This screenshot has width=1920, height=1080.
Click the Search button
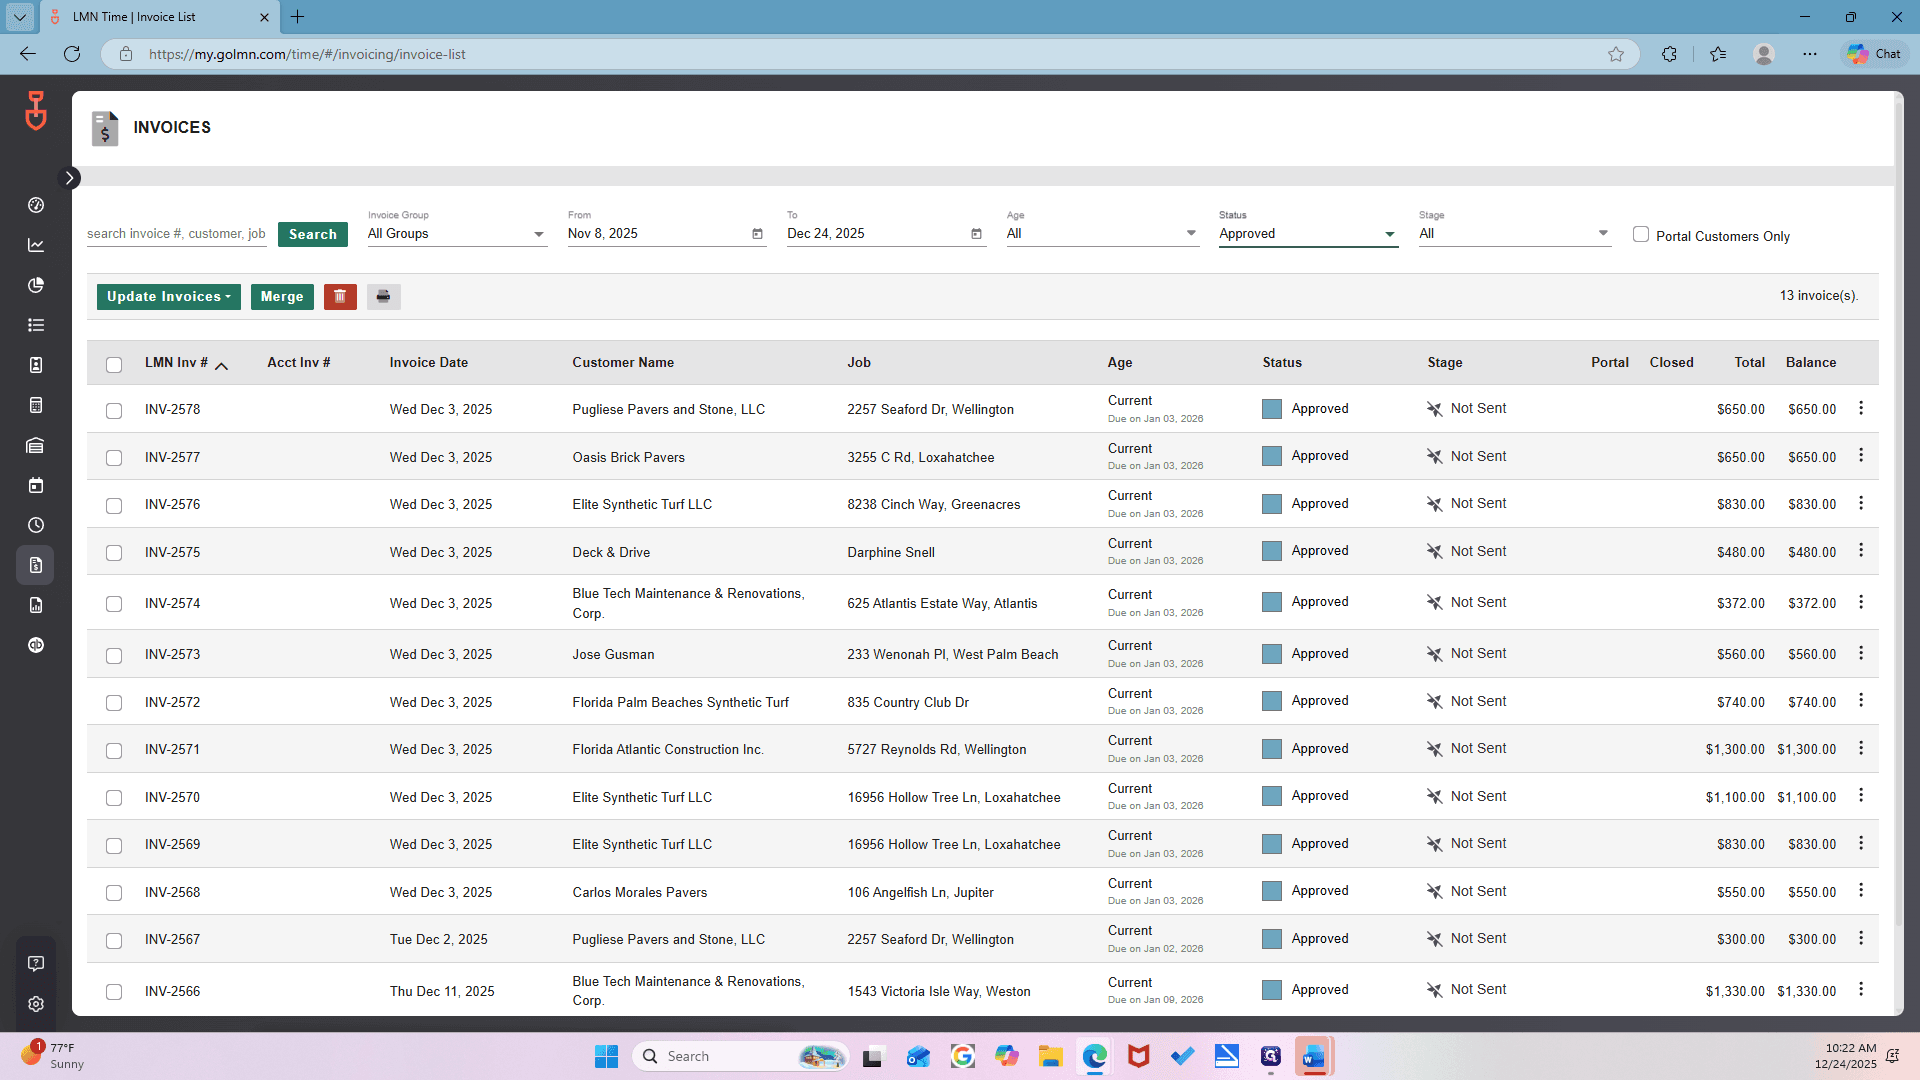313,234
